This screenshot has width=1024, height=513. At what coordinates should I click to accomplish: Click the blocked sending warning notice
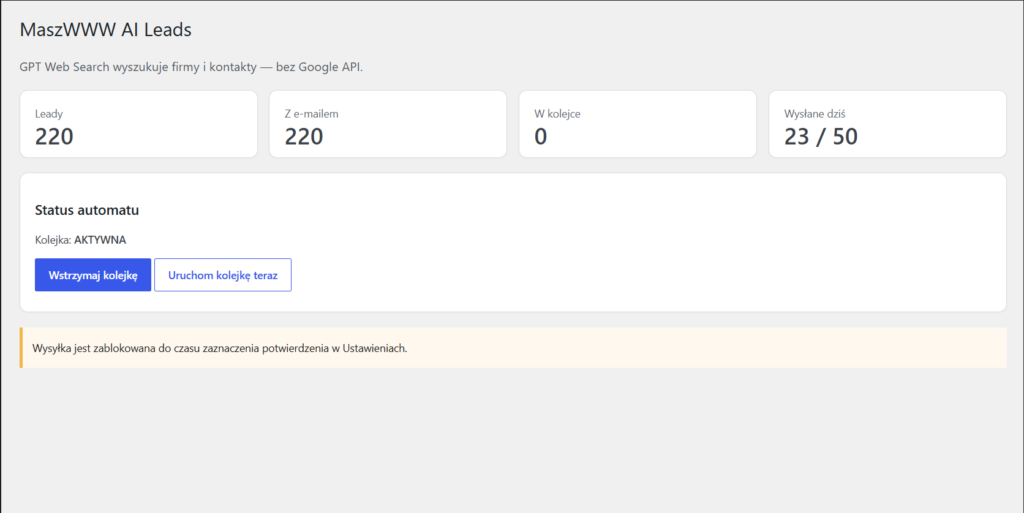(513, 348)
